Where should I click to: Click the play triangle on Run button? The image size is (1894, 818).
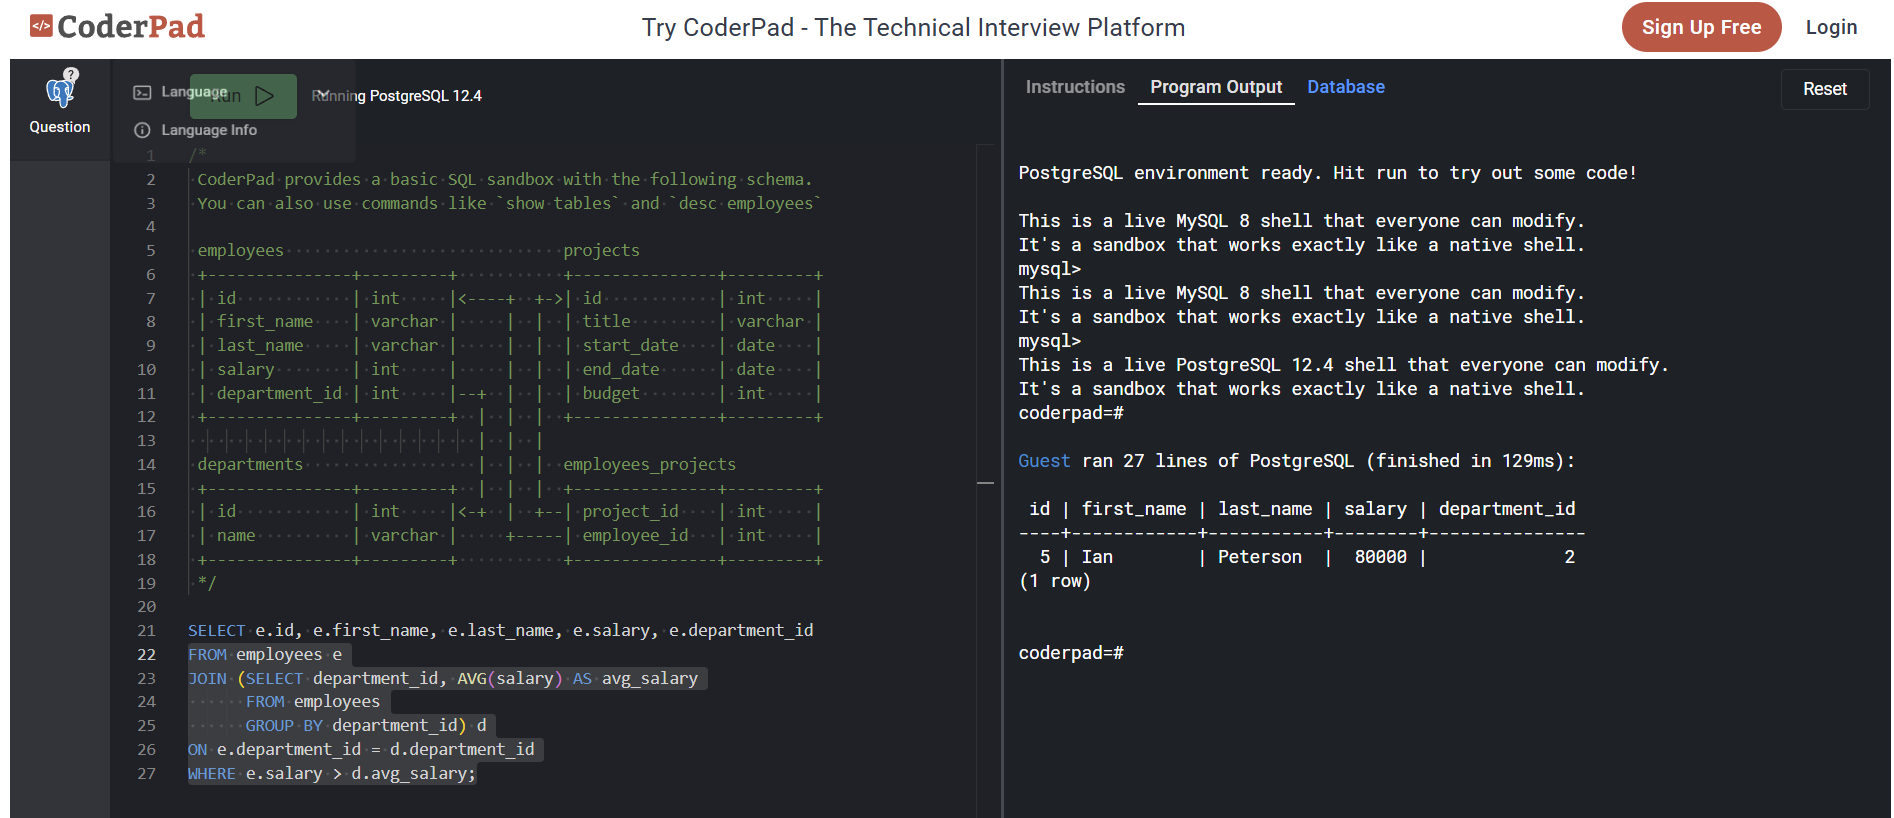[x=265, y=96]
